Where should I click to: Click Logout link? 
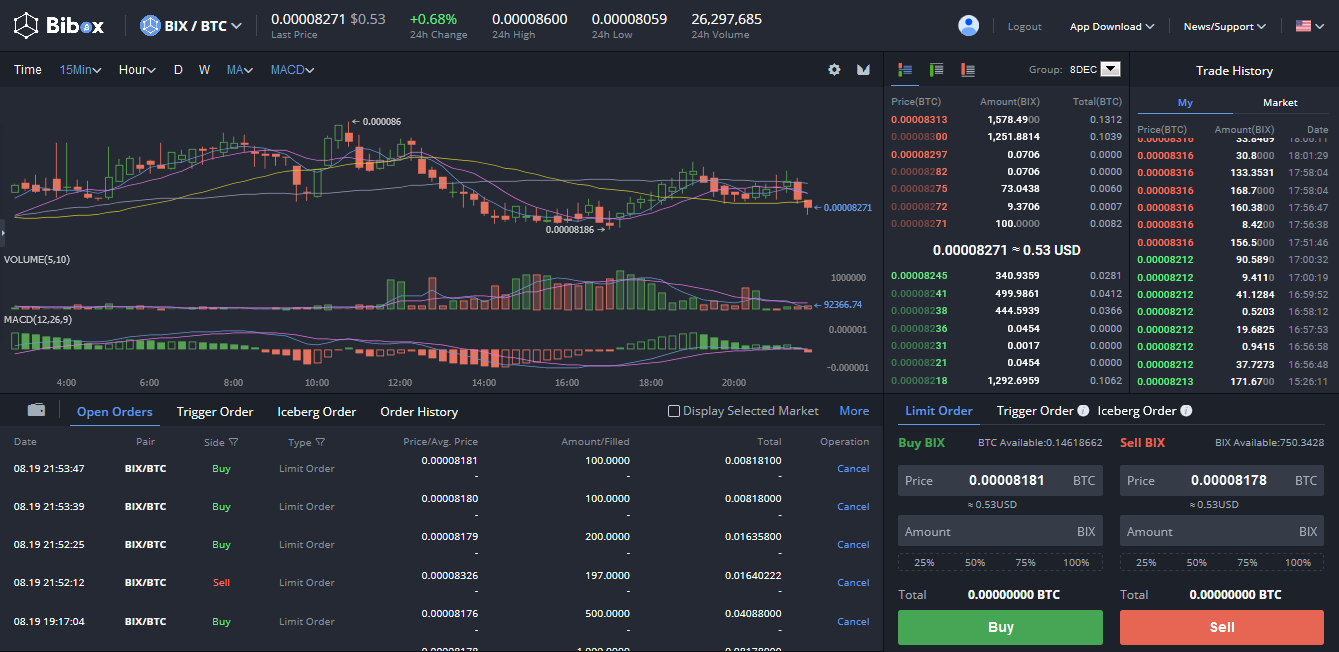point(1024,27)
